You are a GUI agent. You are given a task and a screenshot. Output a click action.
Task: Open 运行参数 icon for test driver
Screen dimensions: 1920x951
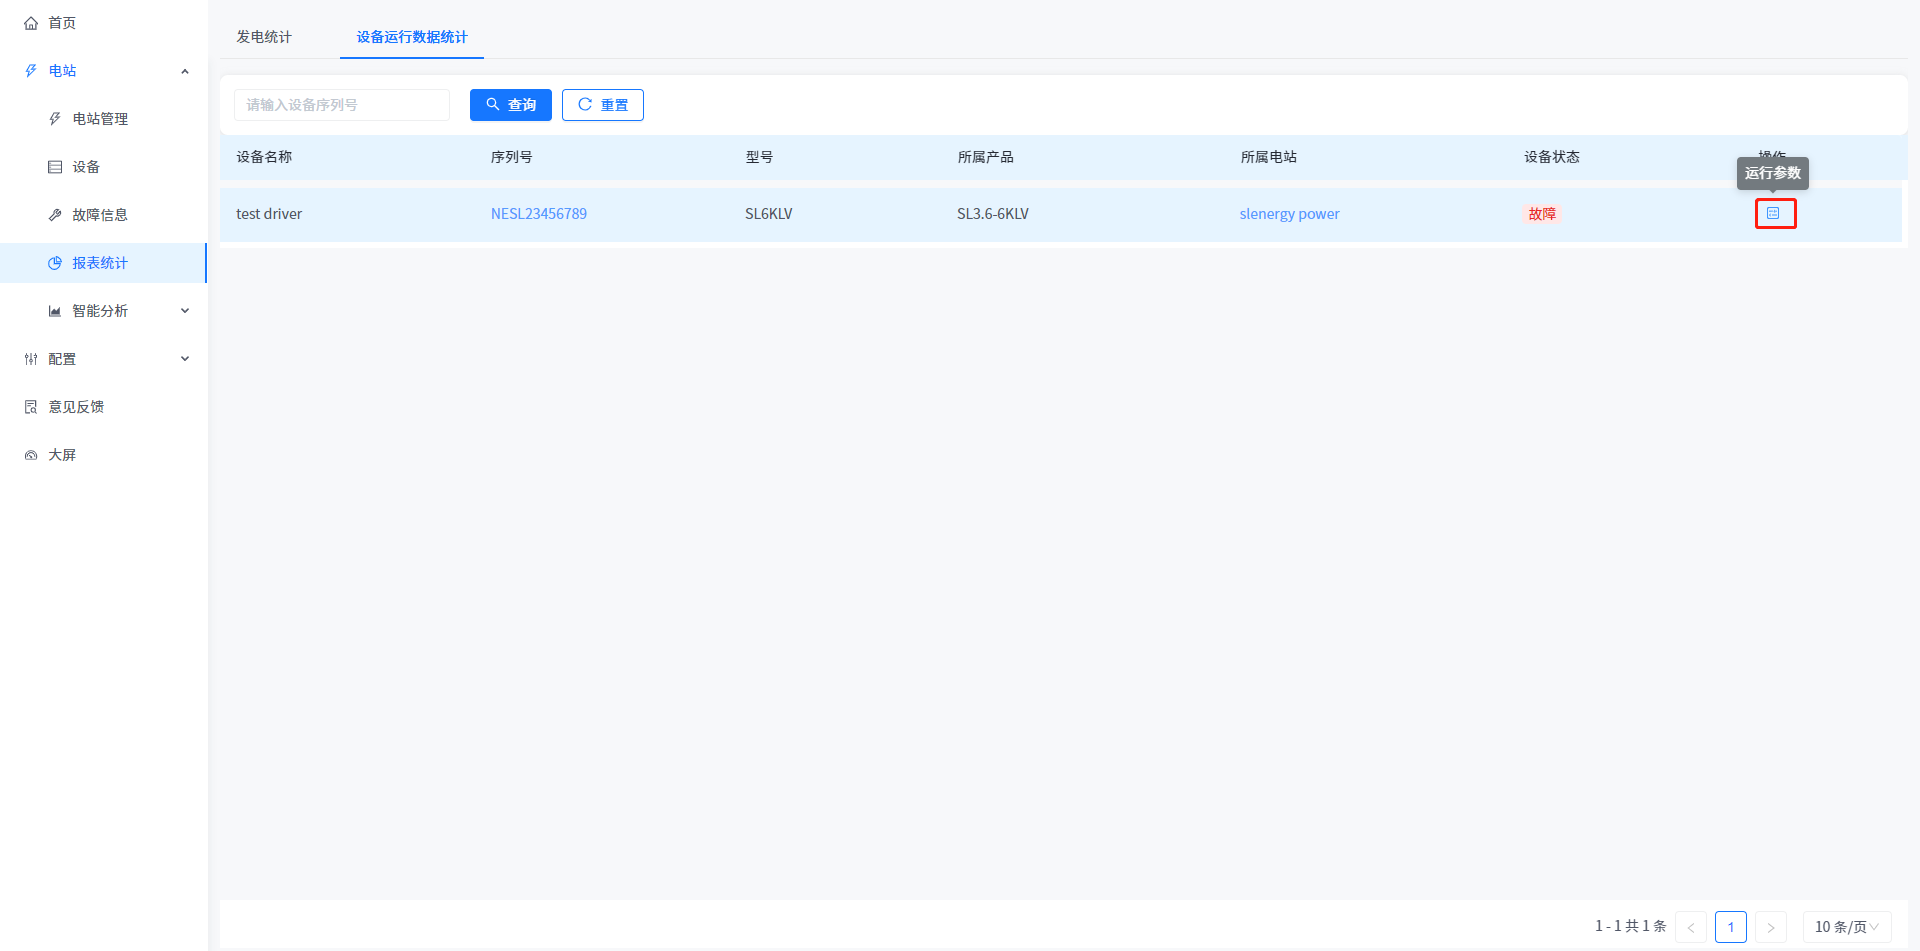click(1774, 214)
